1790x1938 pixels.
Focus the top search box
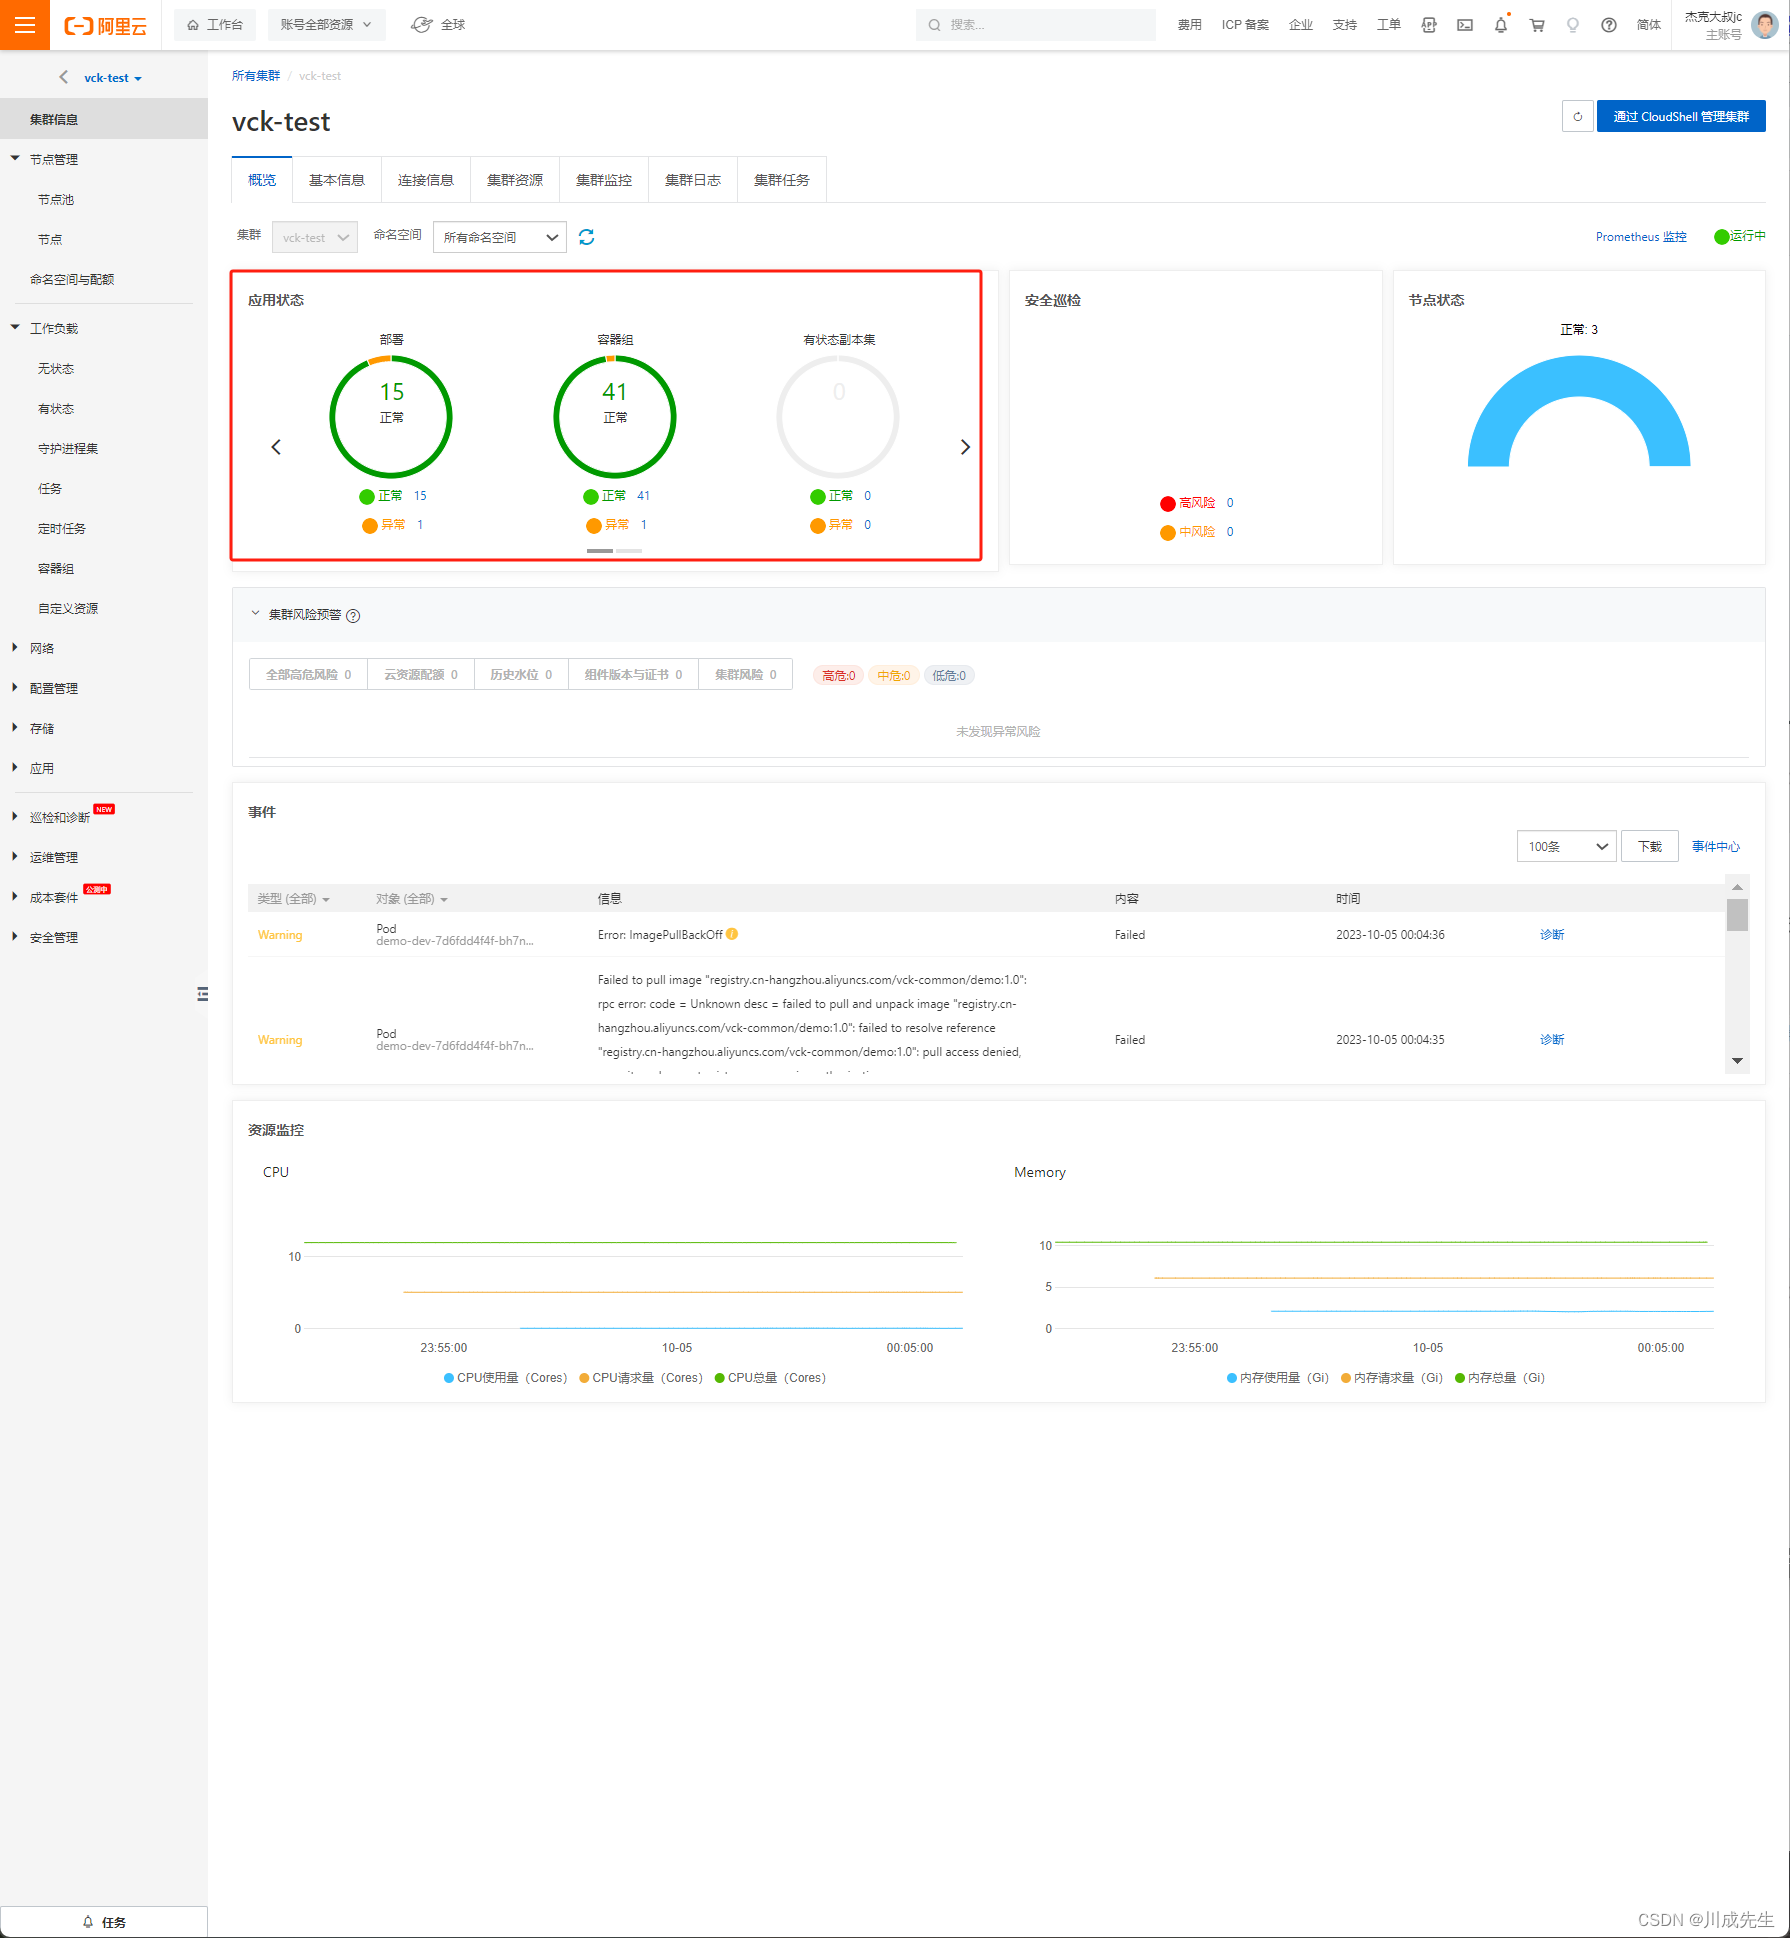(1036, 25)
